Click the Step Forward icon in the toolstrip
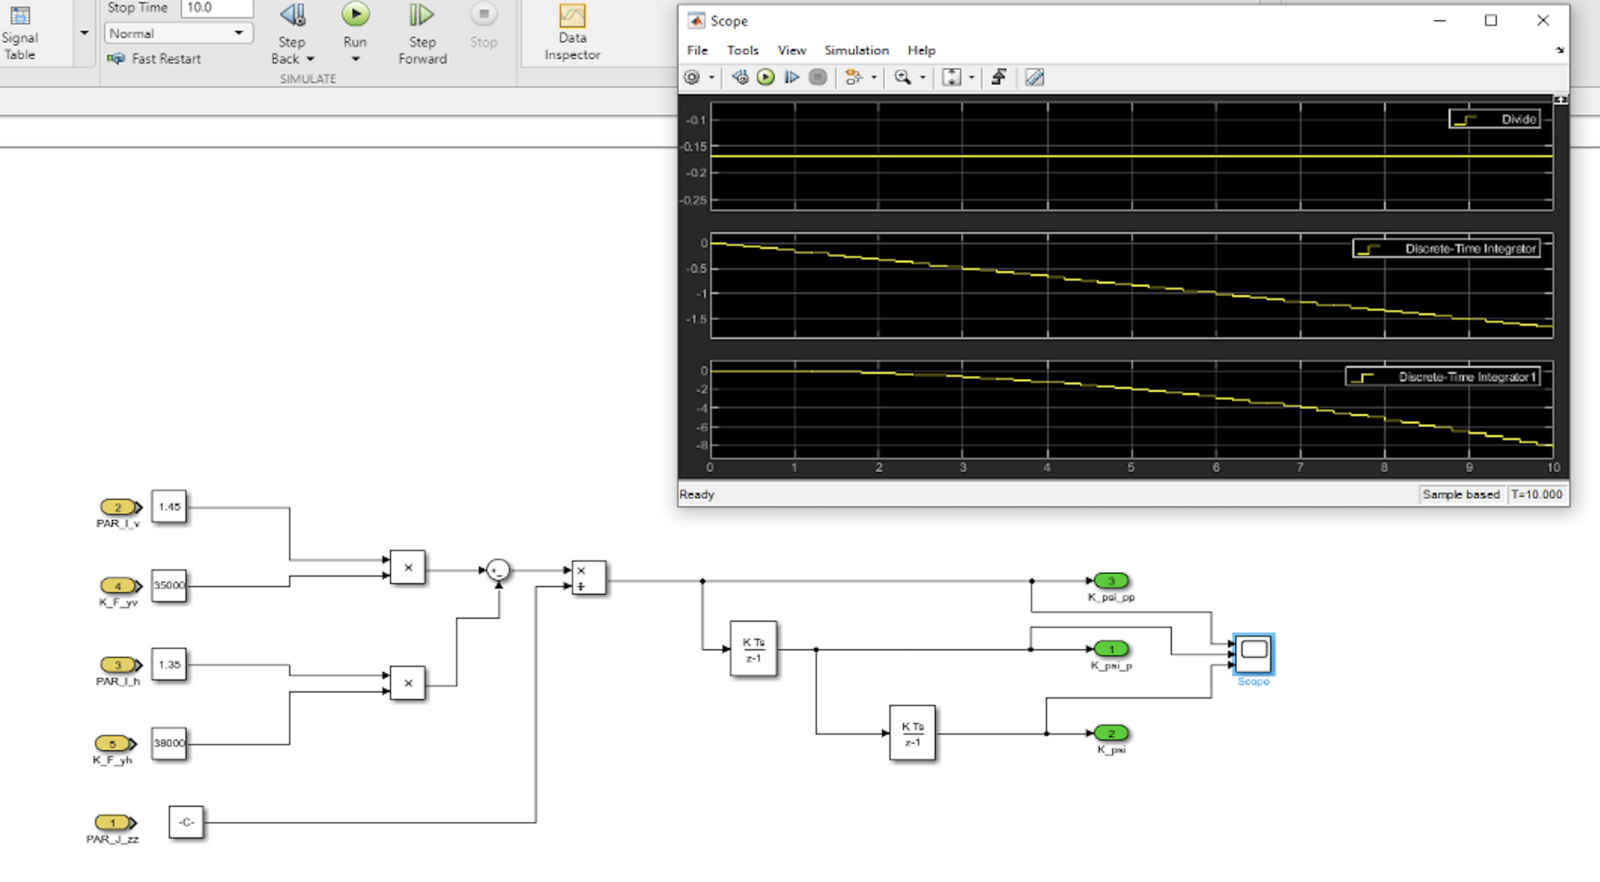Viewport: 1600px width, 882px height. click(422, 16)
